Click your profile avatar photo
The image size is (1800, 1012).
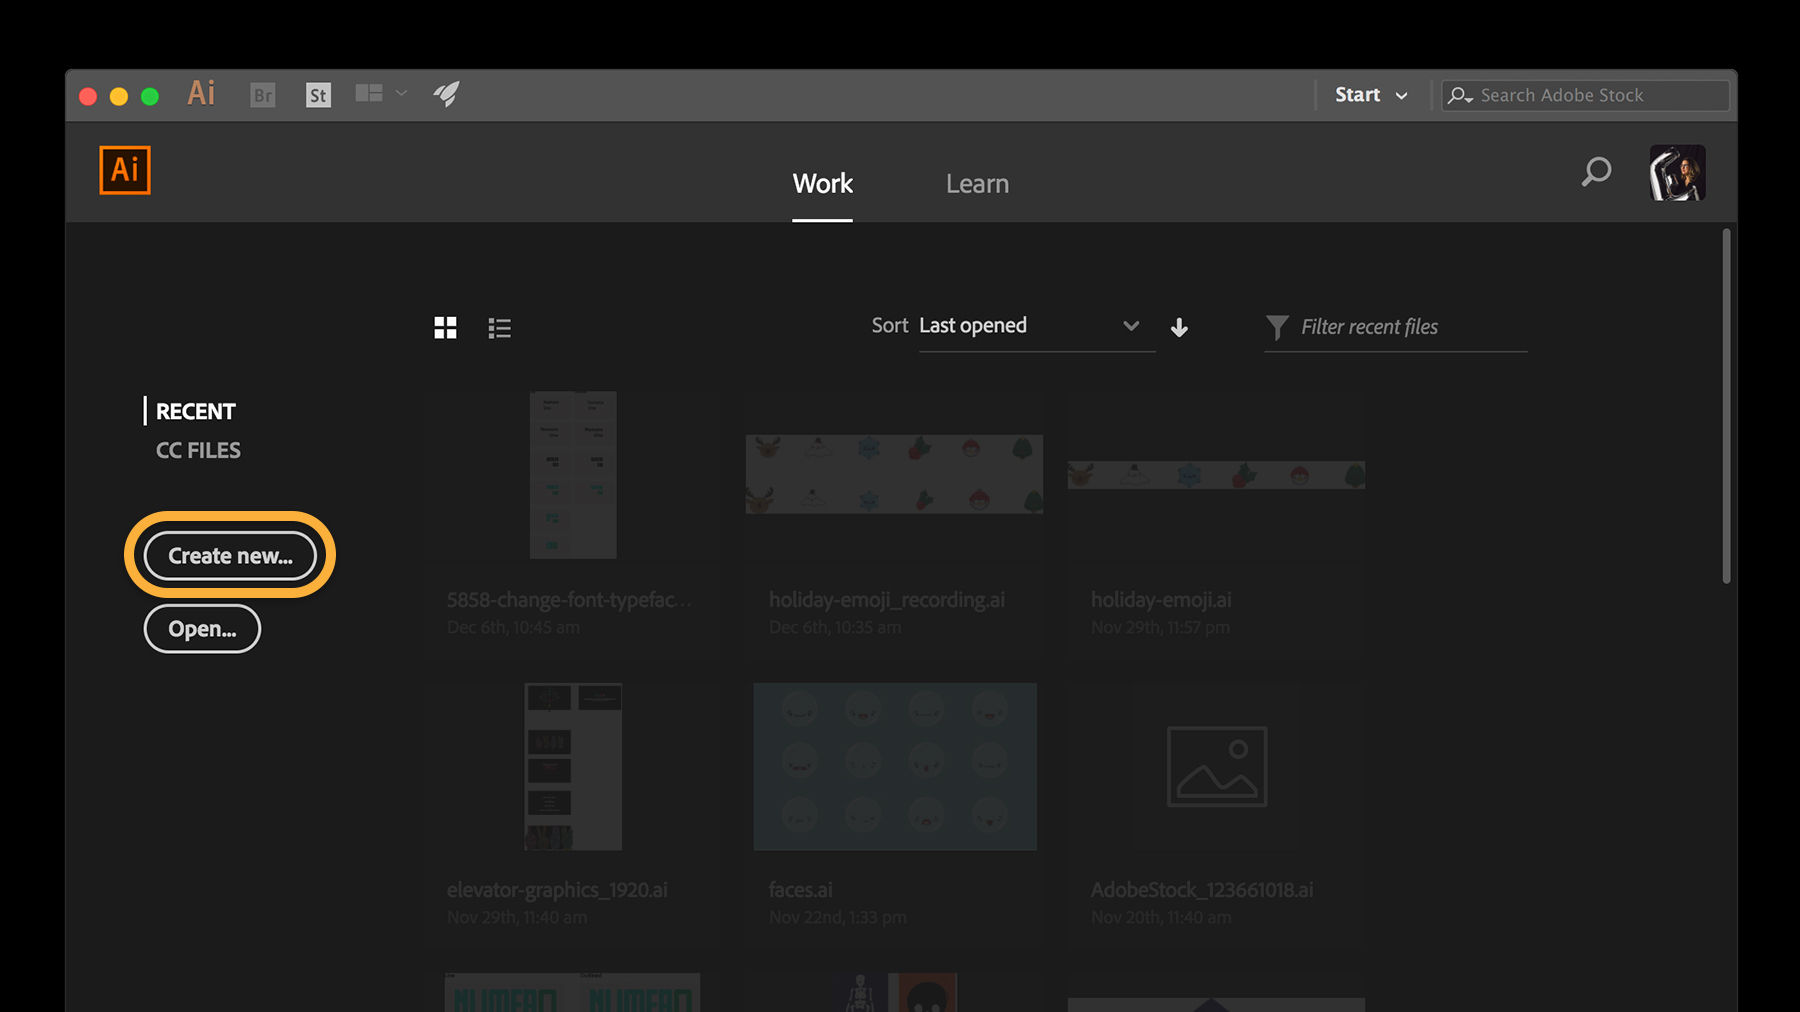point(1677,172)
